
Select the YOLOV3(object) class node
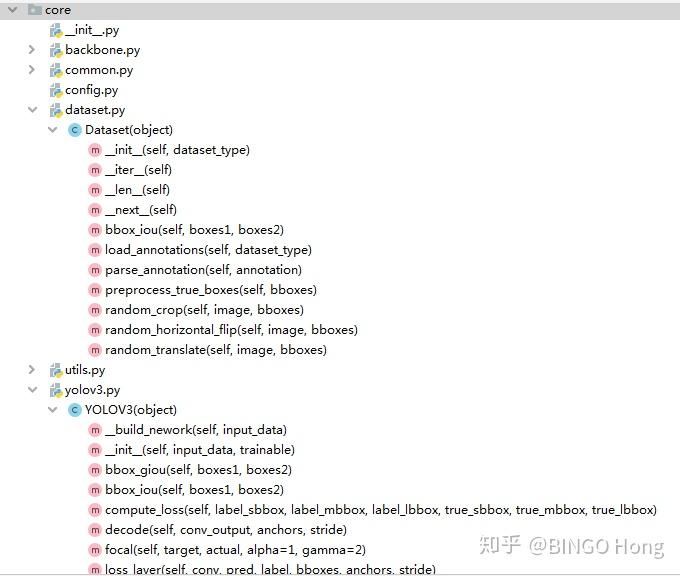point(131,410)
